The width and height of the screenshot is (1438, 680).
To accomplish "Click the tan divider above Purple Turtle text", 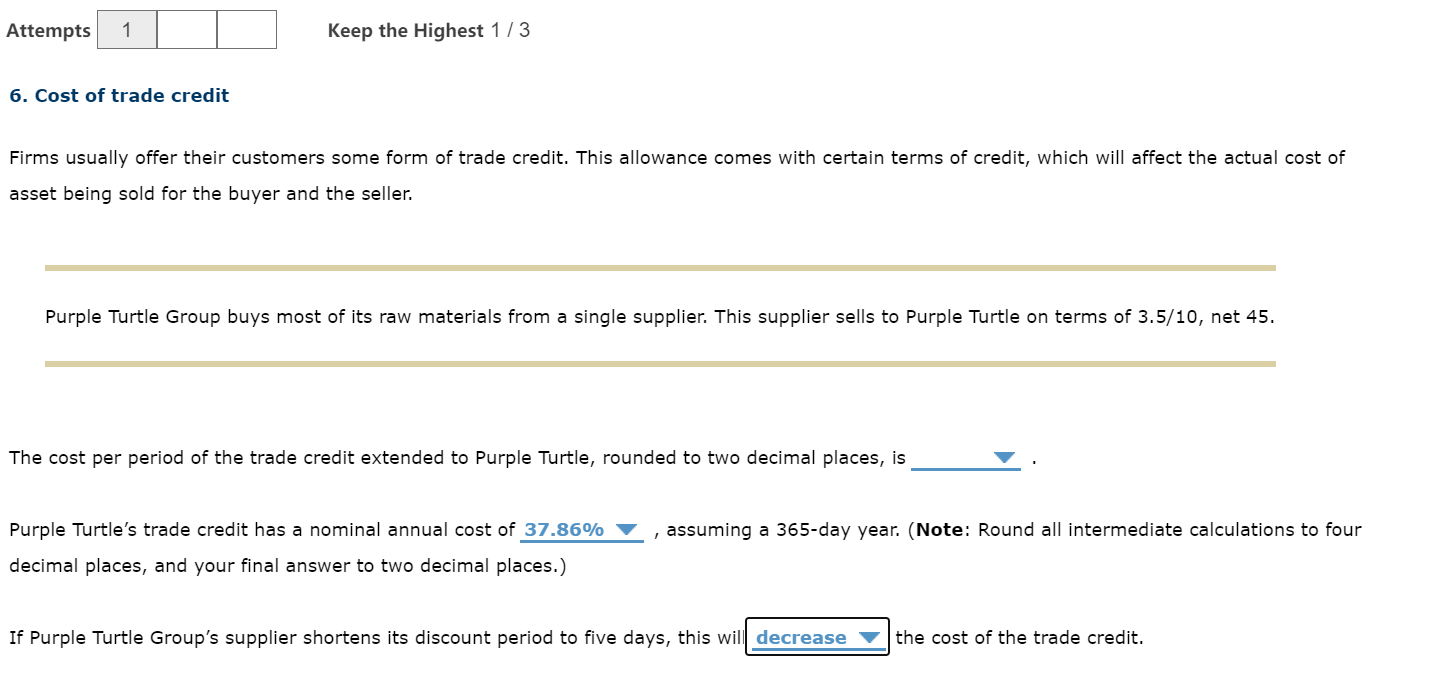I will point(660,266).
